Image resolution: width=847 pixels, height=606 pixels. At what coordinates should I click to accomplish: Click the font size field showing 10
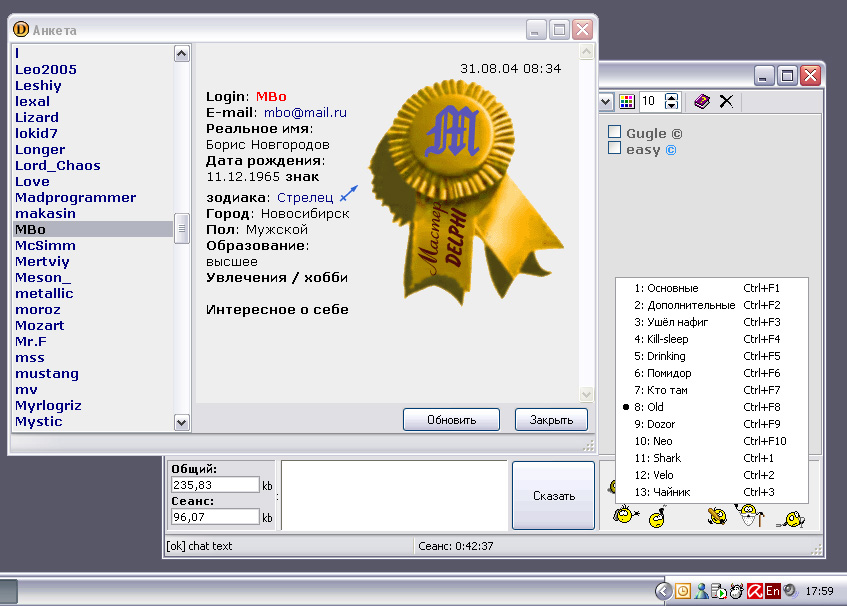pos(652,102)
